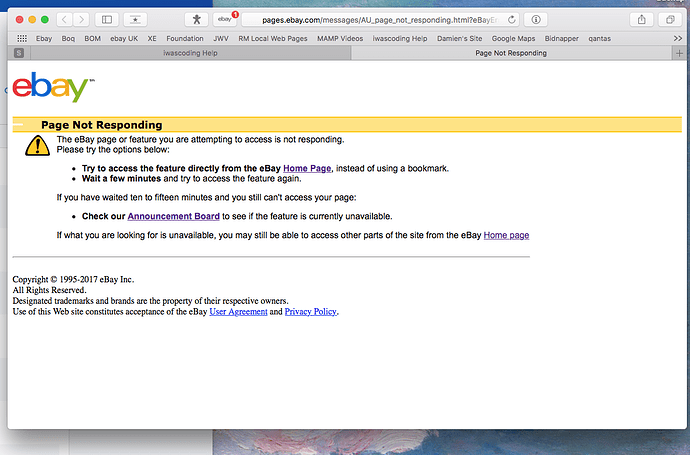Viewport: 690px width, 455px height.
Task: Open the qantas bookmark
Action: coord(599,38)
